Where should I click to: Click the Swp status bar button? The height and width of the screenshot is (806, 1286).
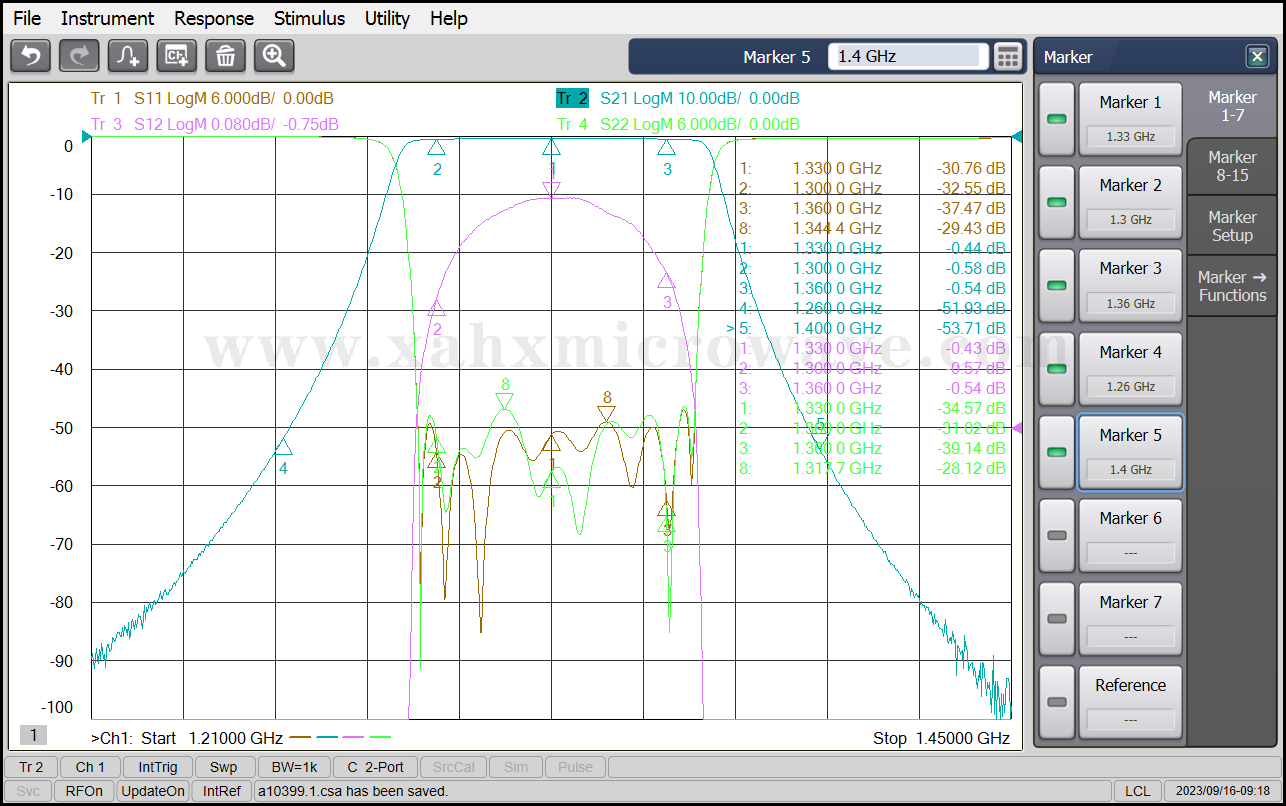(x=224, y=767)
